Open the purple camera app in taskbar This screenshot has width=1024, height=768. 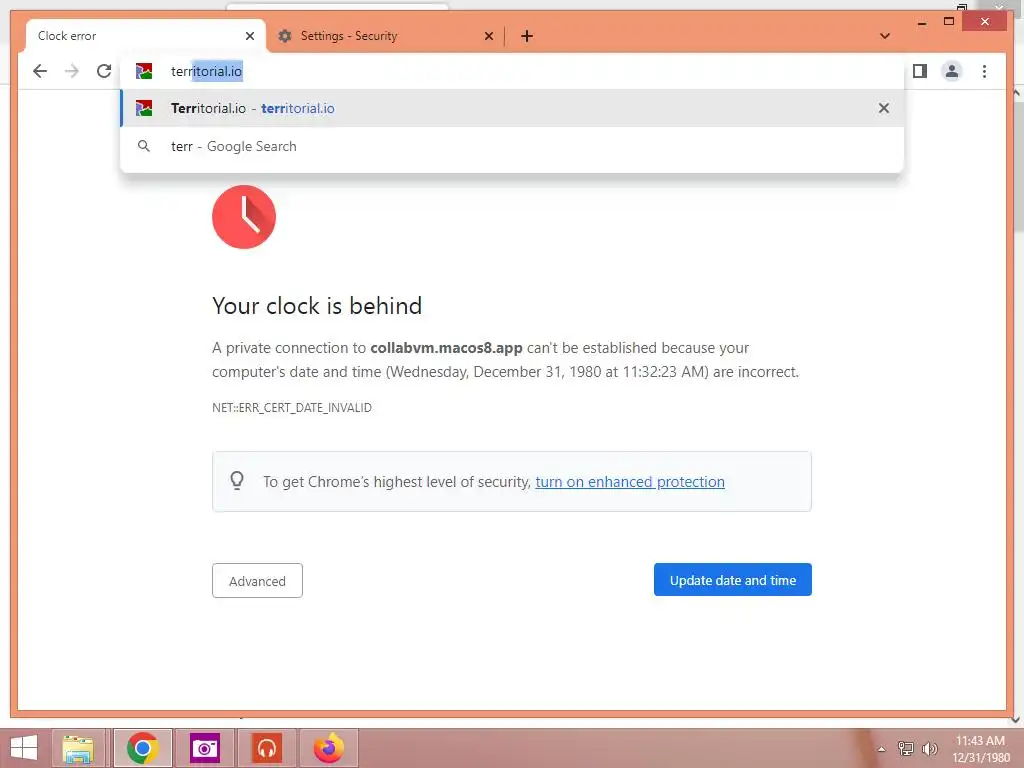pyautogui.click(x=204, y=748)
